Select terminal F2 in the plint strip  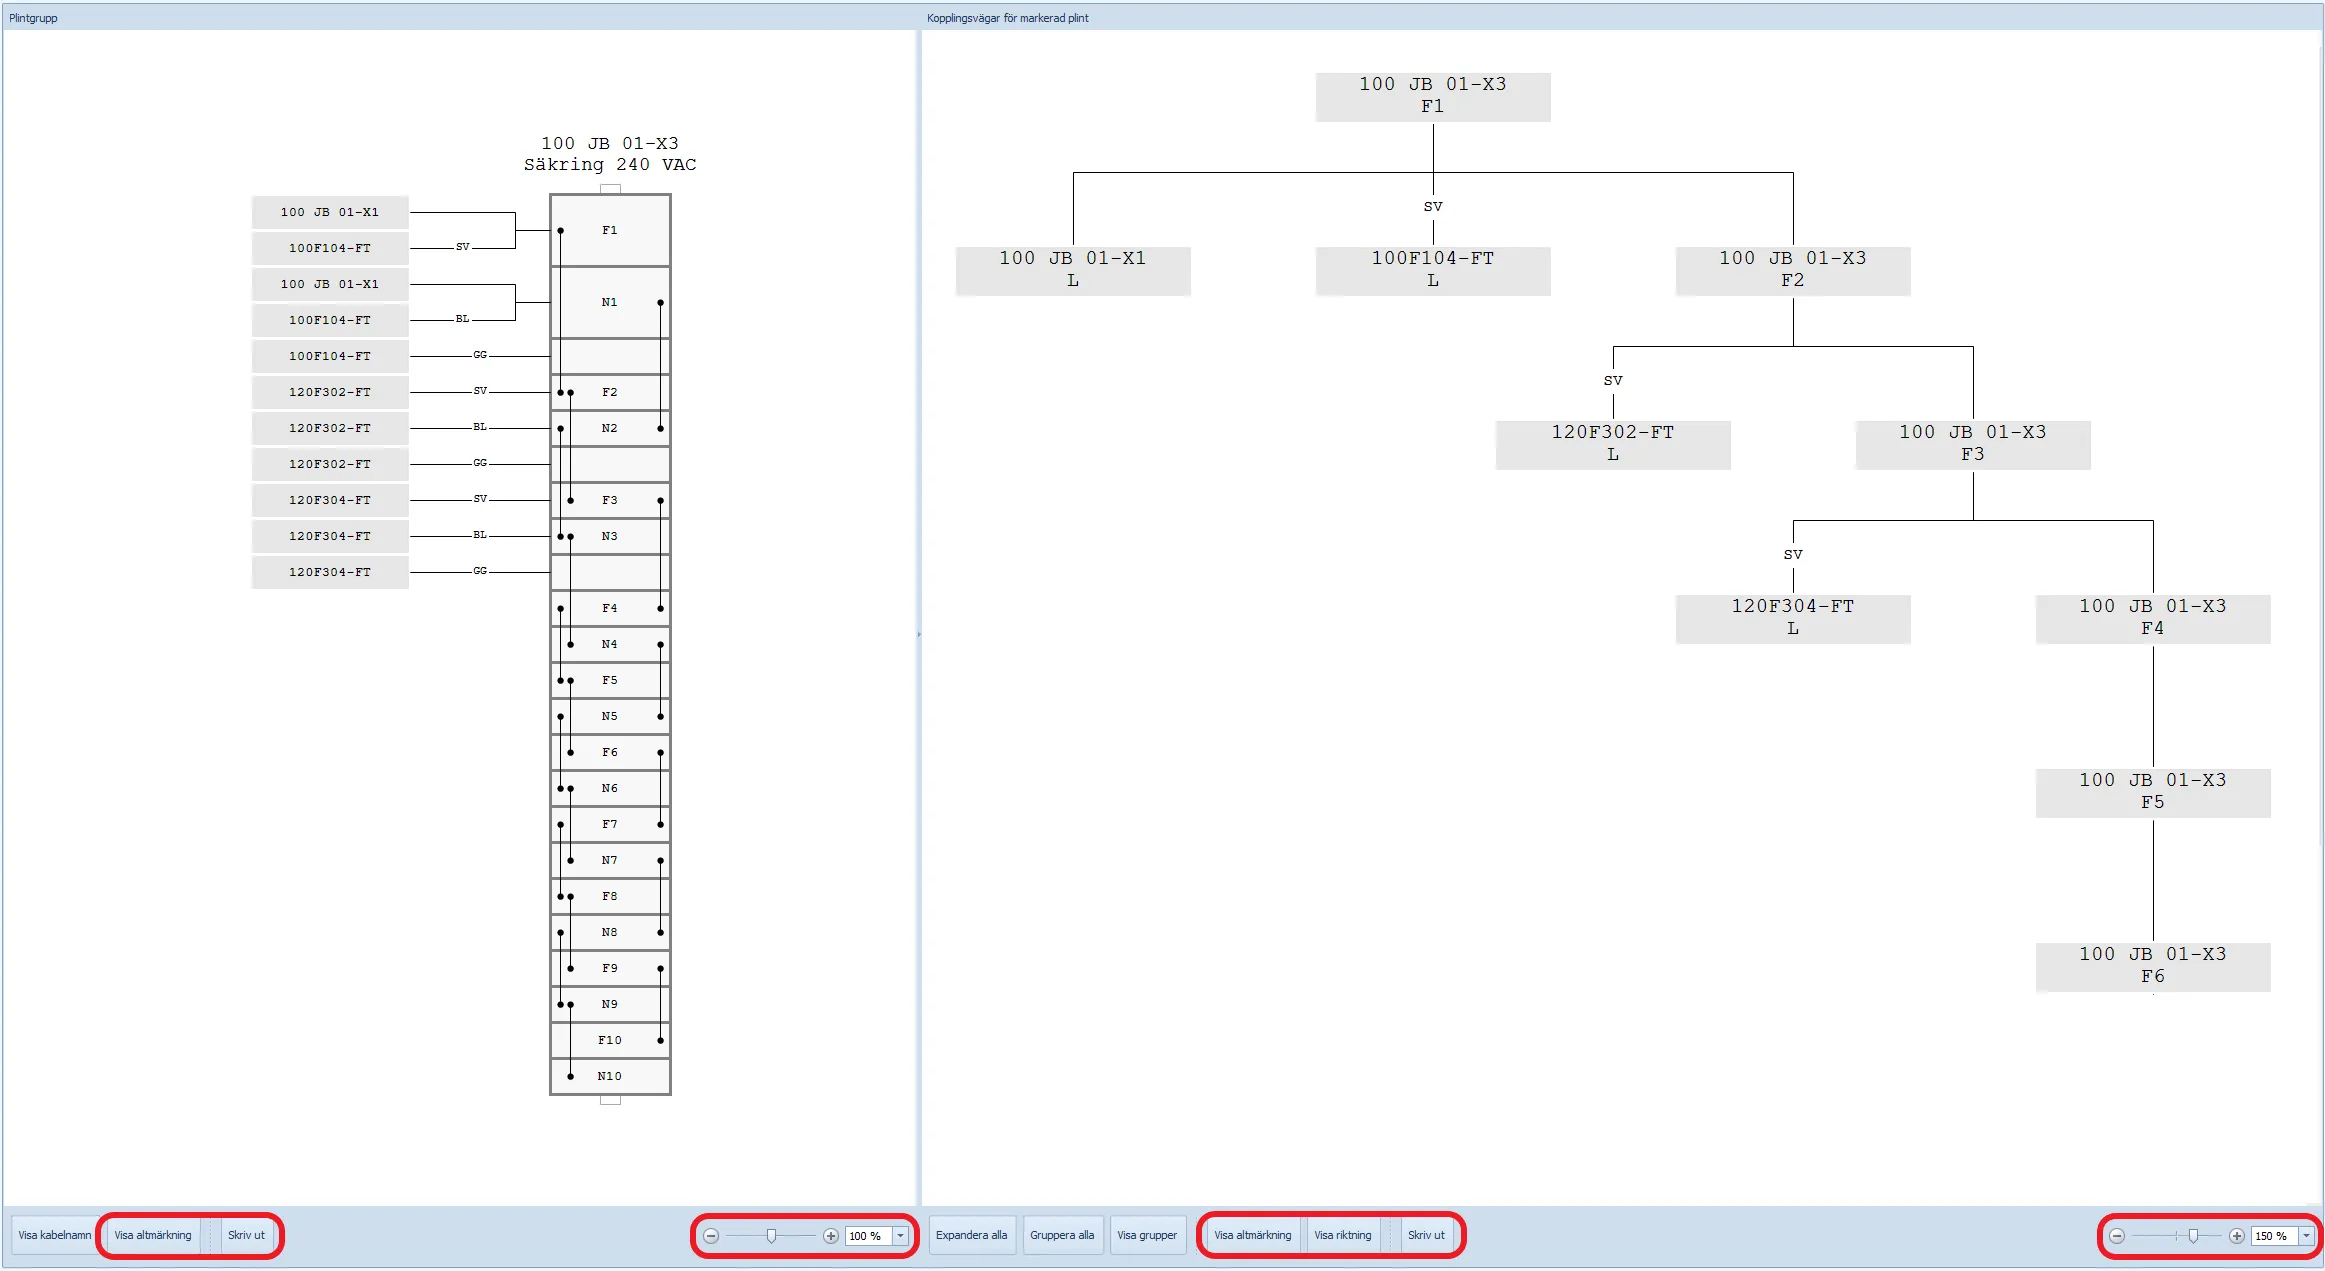(x=610, y=392)
